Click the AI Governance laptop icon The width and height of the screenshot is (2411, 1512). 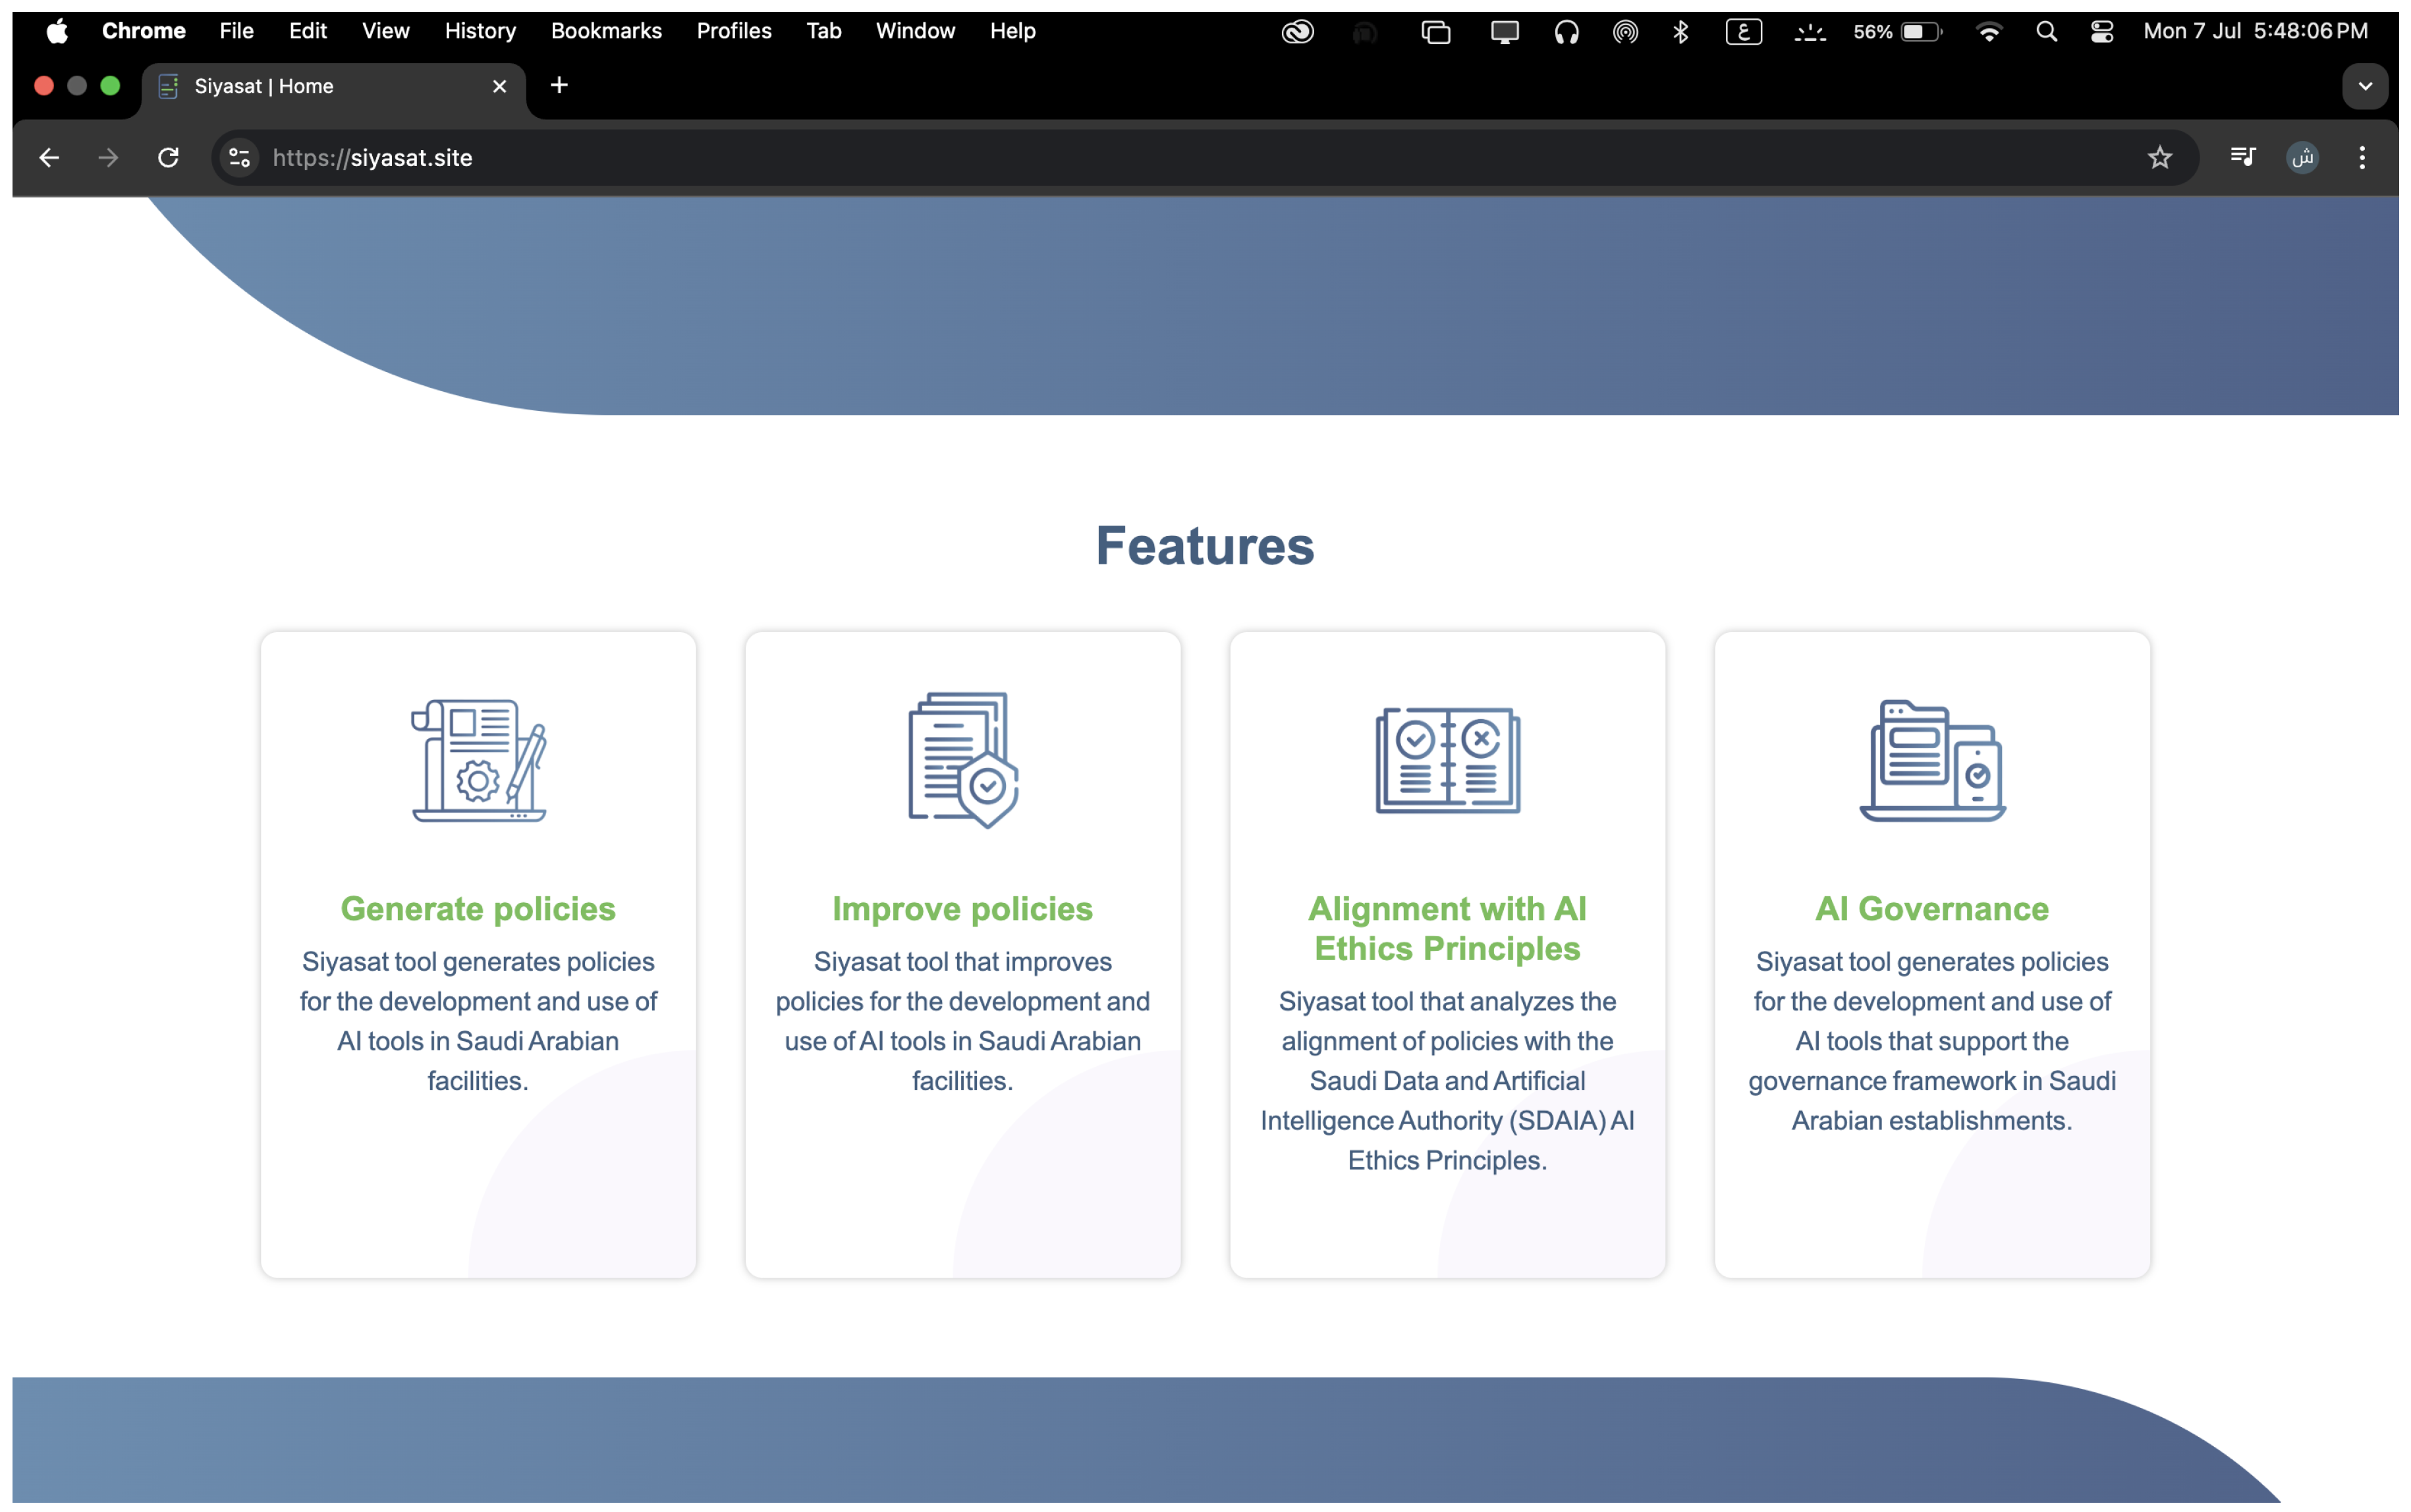(1931, 760)
